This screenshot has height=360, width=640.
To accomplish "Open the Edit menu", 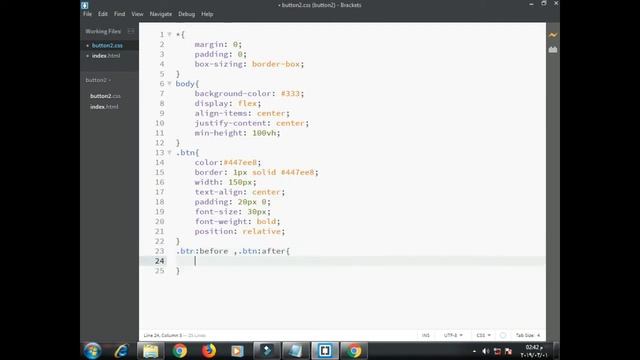I will point(102,14).
